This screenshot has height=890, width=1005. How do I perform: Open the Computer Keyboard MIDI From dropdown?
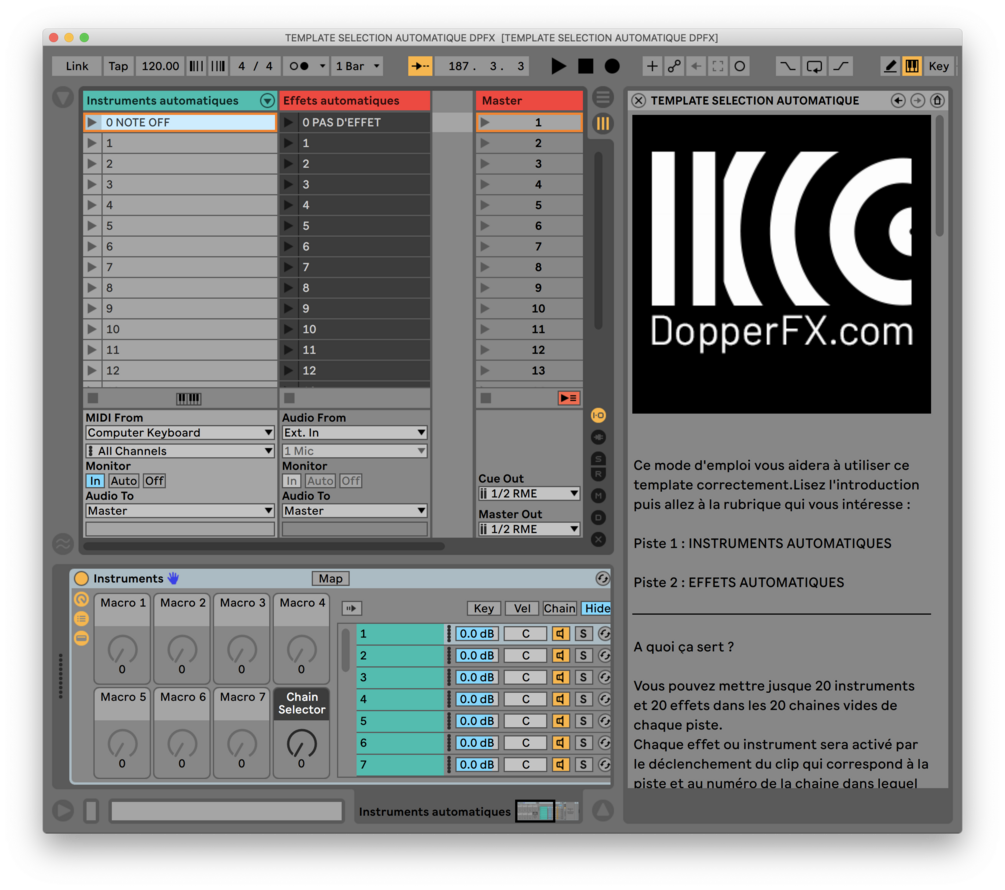[x=180, y=433]
